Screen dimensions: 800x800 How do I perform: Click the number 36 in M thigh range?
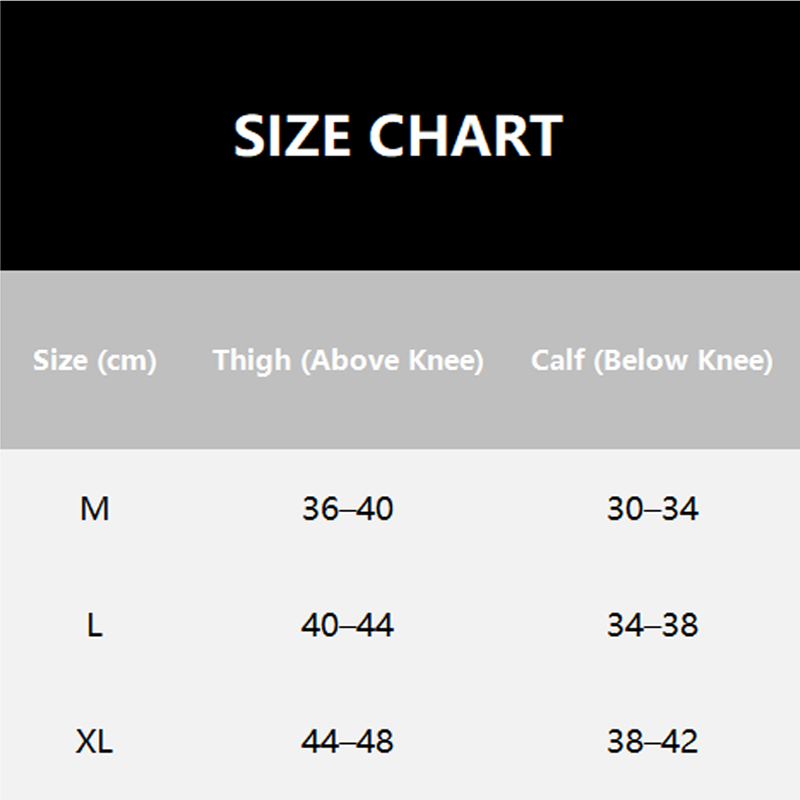click(320, 509)
